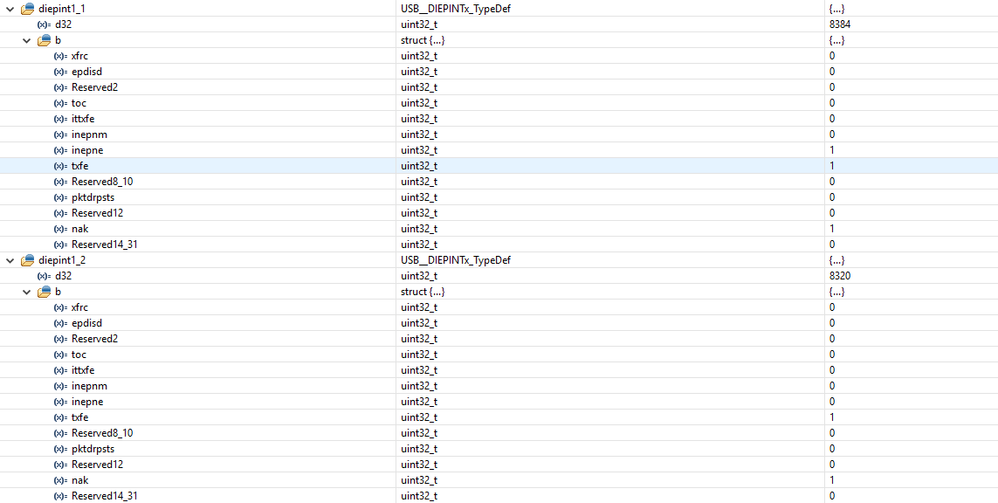Select the Reserved8_10 variable name in diepint1_1
The width and height of the screenshot is (998, 503).
click(x=102, y=181)
